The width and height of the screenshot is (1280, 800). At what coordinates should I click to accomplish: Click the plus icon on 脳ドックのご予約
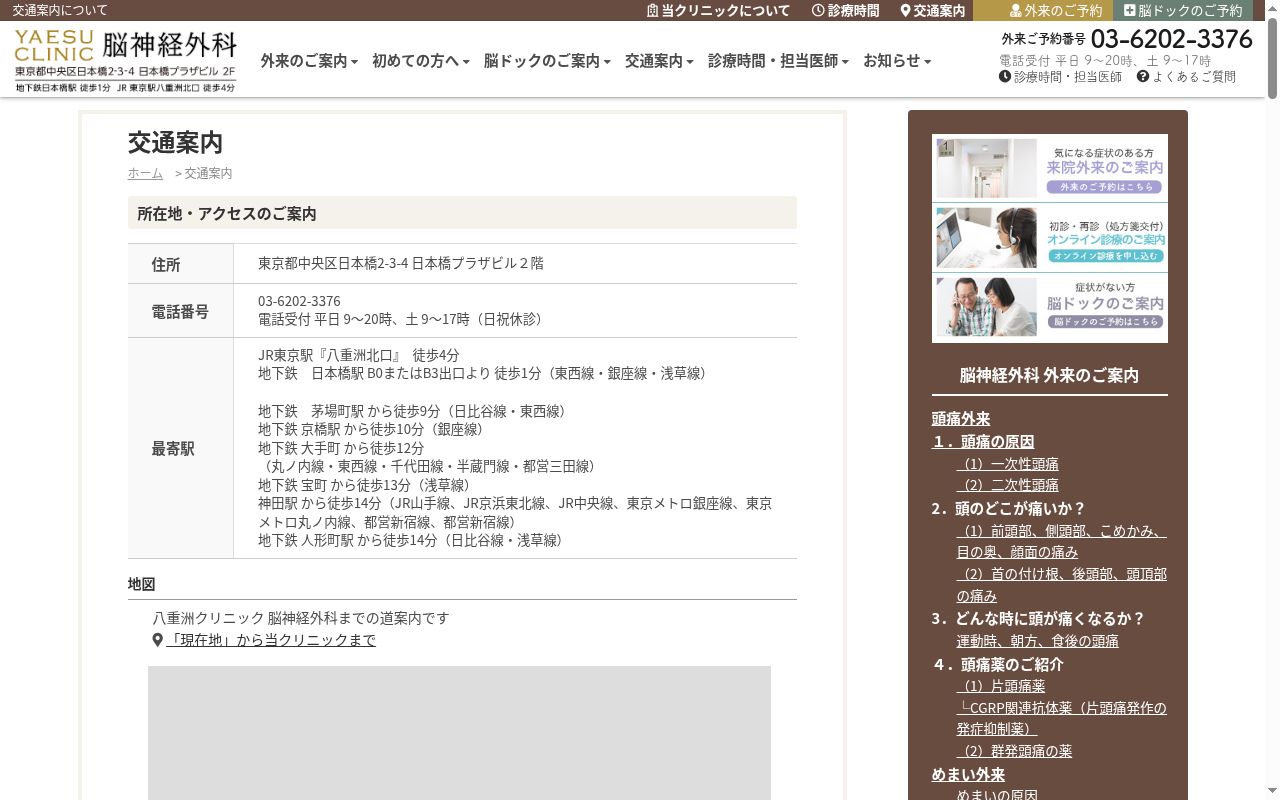[x=1130, y=10]
